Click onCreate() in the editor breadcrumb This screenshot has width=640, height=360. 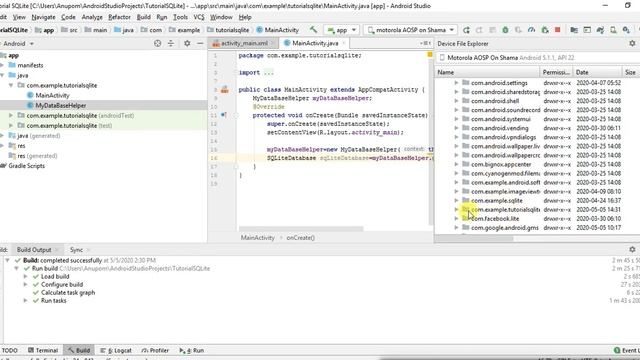tap(300, 238)
